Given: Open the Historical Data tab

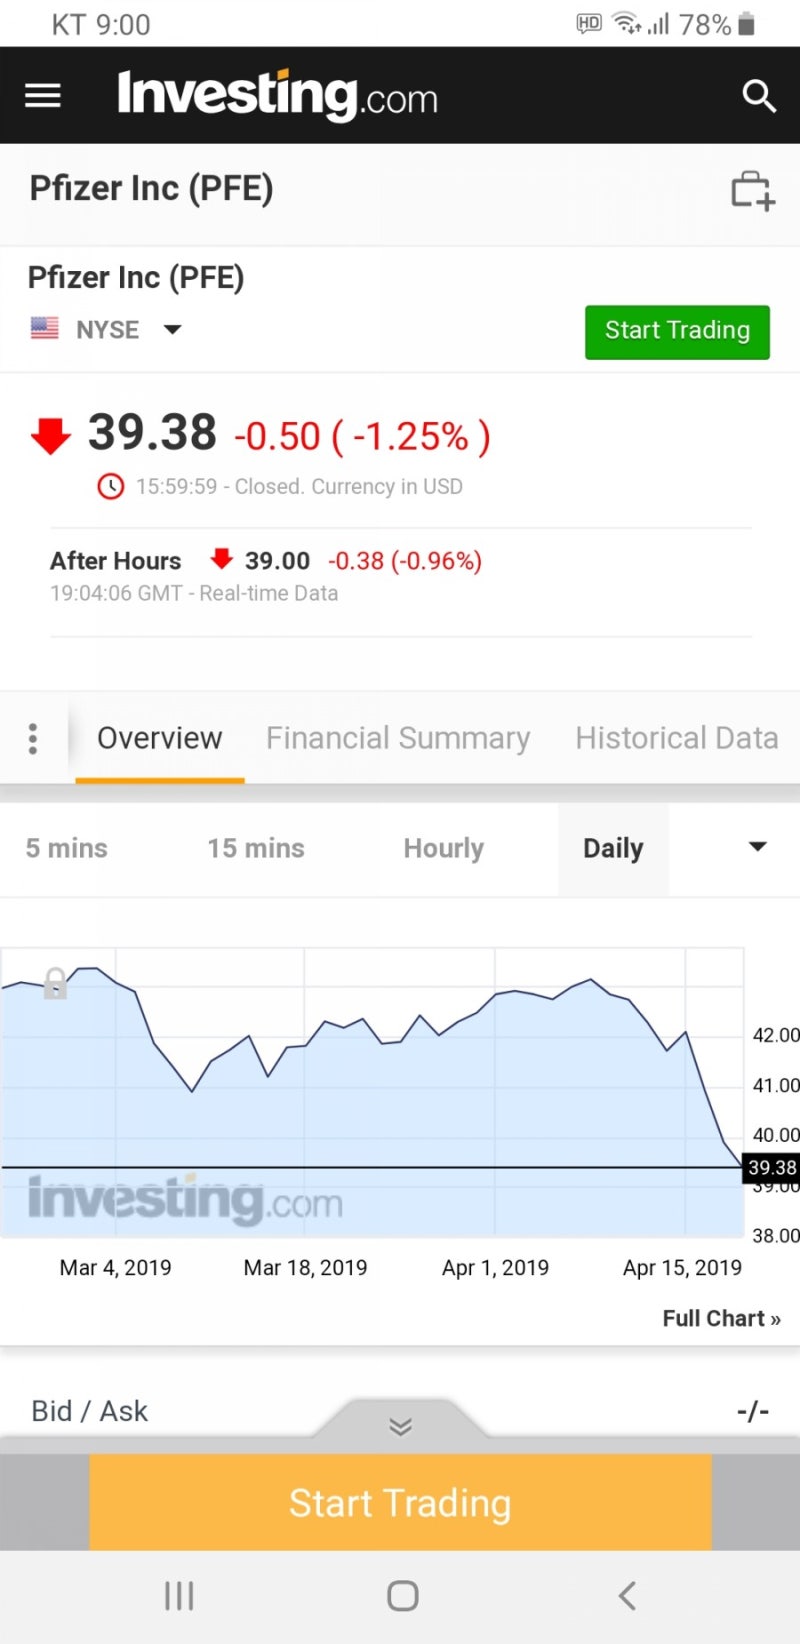Looking at the screenshot, I should click(676, 738).
